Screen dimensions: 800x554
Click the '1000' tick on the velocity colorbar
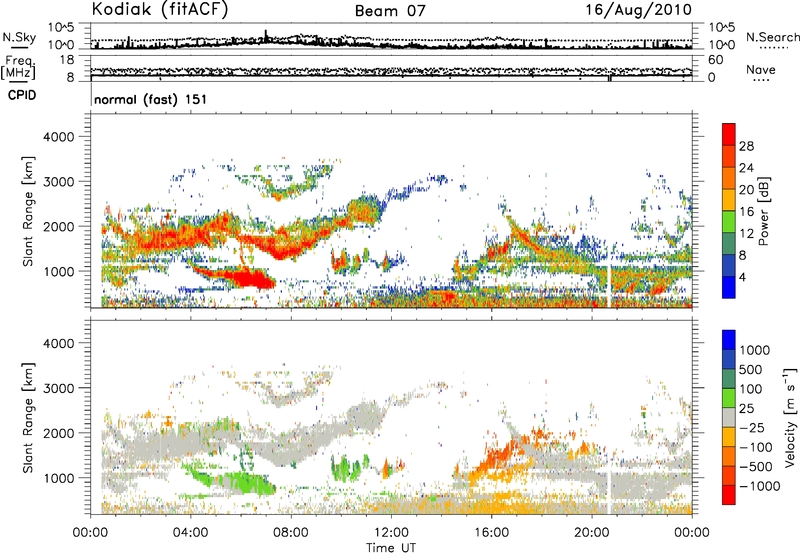tap(754, 350)
